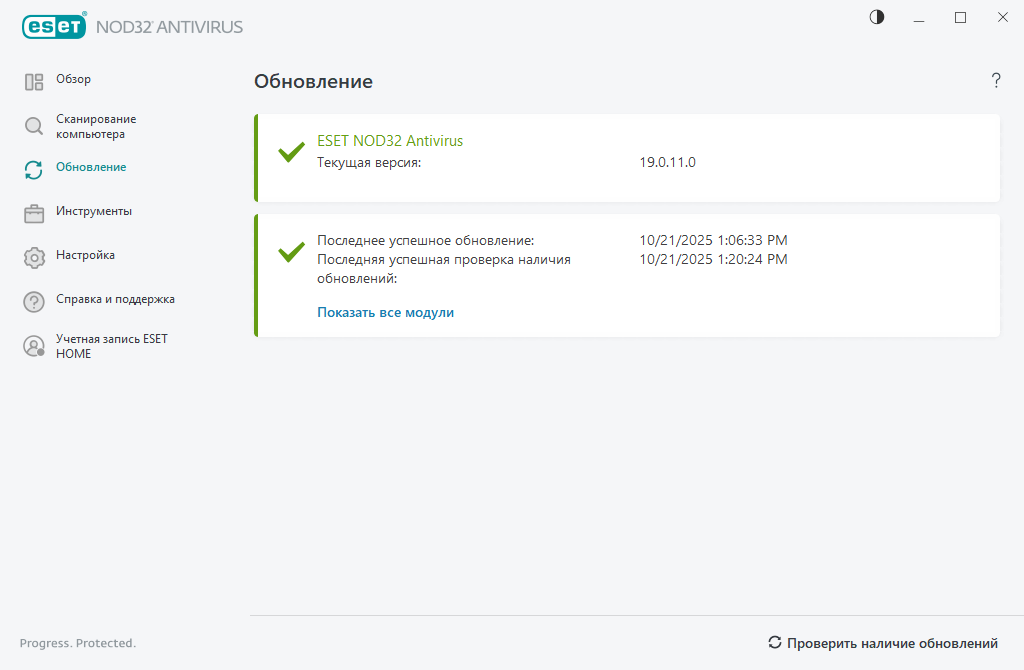Maximize the ESET window
Screen dimensions: 1024x670
tap(960, 17)
